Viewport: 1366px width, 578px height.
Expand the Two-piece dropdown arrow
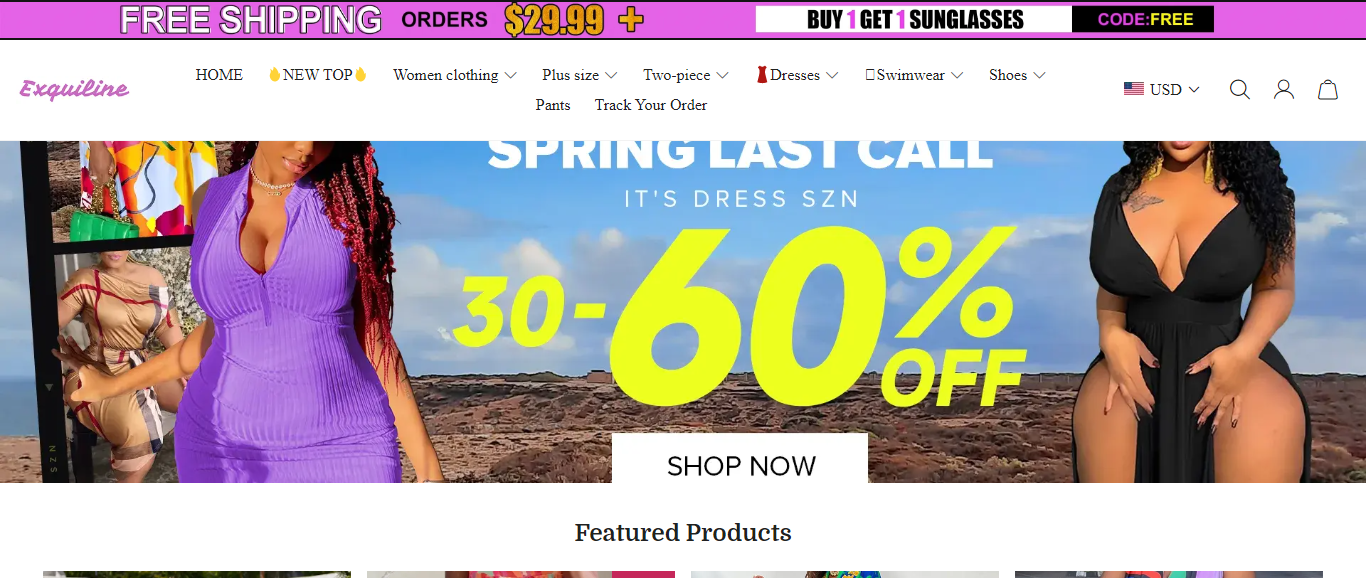(722, 75)
